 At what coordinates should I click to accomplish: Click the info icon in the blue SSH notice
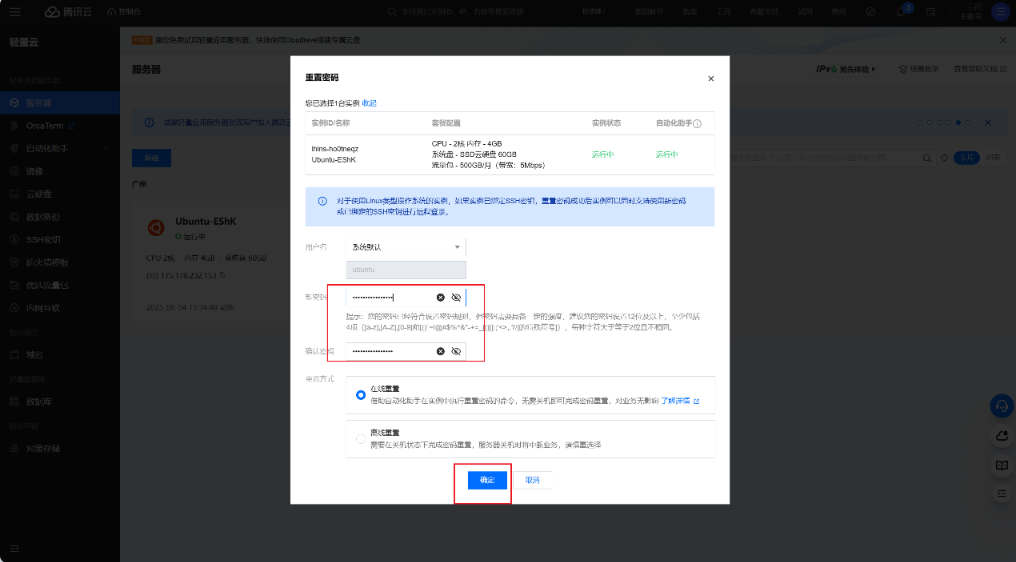pyautogui.click(x=322, y=201)
